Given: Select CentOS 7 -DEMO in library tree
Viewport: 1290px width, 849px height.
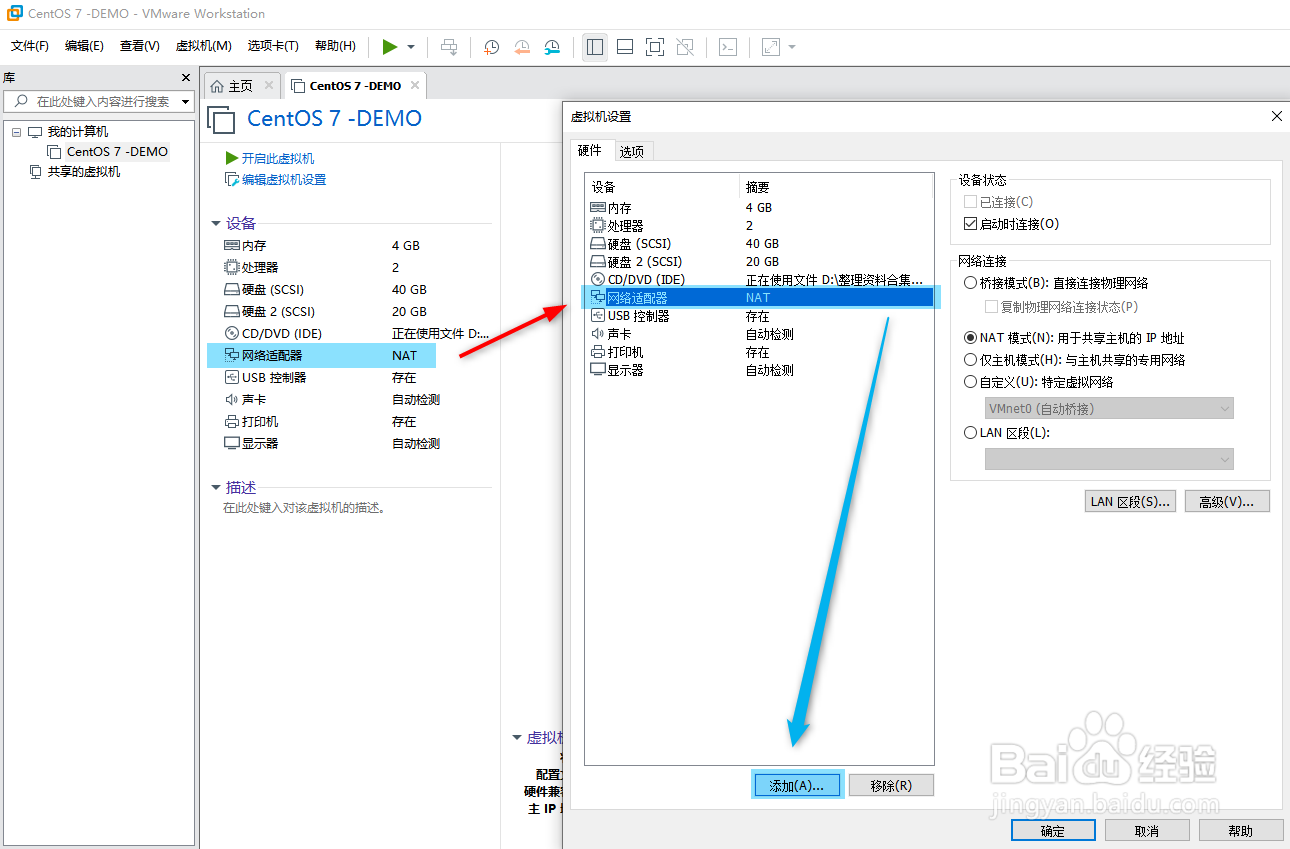Looking at the screenshot, I should pos(117,152).
